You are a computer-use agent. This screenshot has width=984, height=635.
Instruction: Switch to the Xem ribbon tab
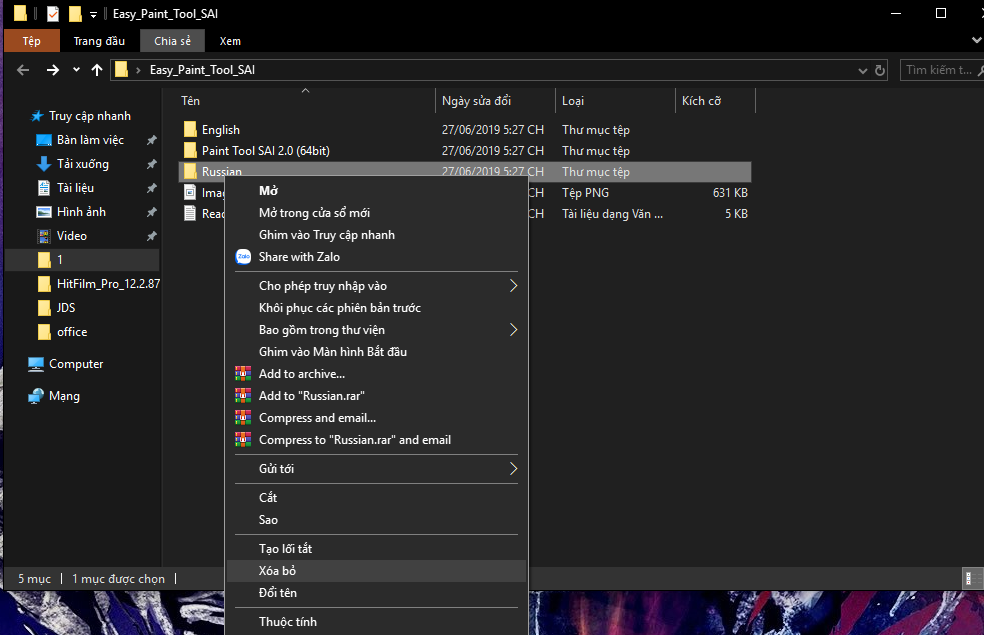230,41
